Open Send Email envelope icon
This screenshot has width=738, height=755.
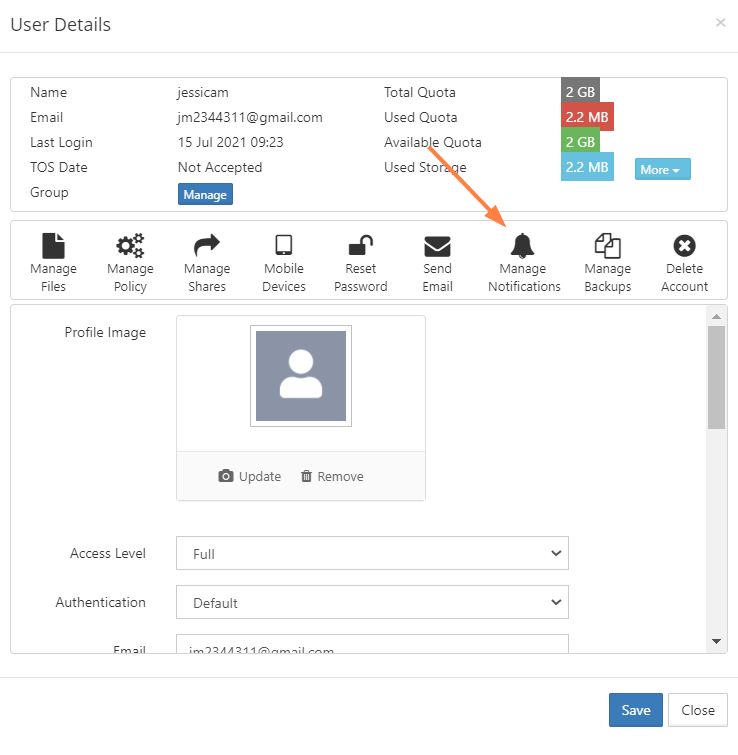point(437,246)
